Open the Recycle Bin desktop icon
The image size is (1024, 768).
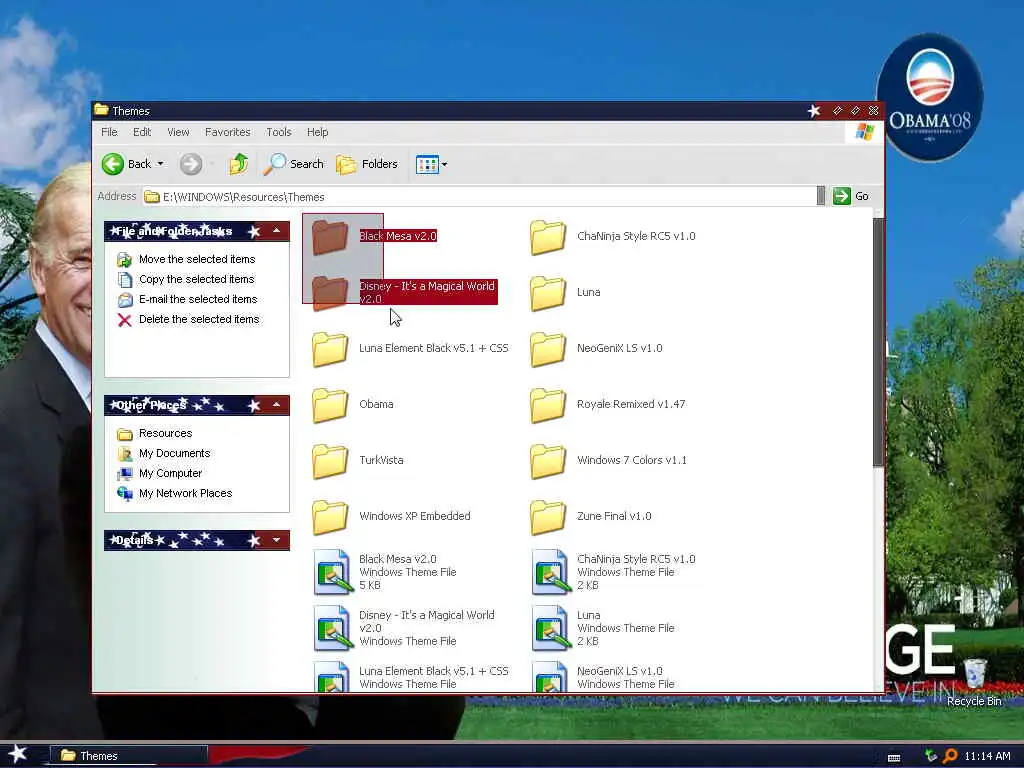point(974,682)
